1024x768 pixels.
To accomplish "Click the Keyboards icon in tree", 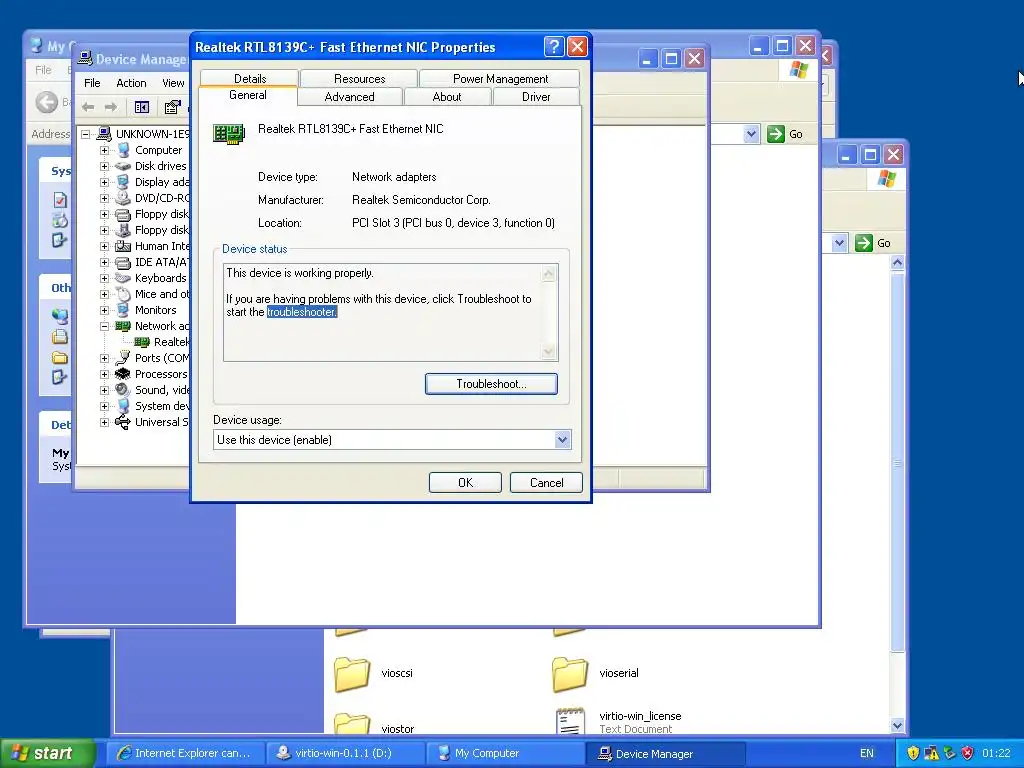I will [x=123, y=278].
